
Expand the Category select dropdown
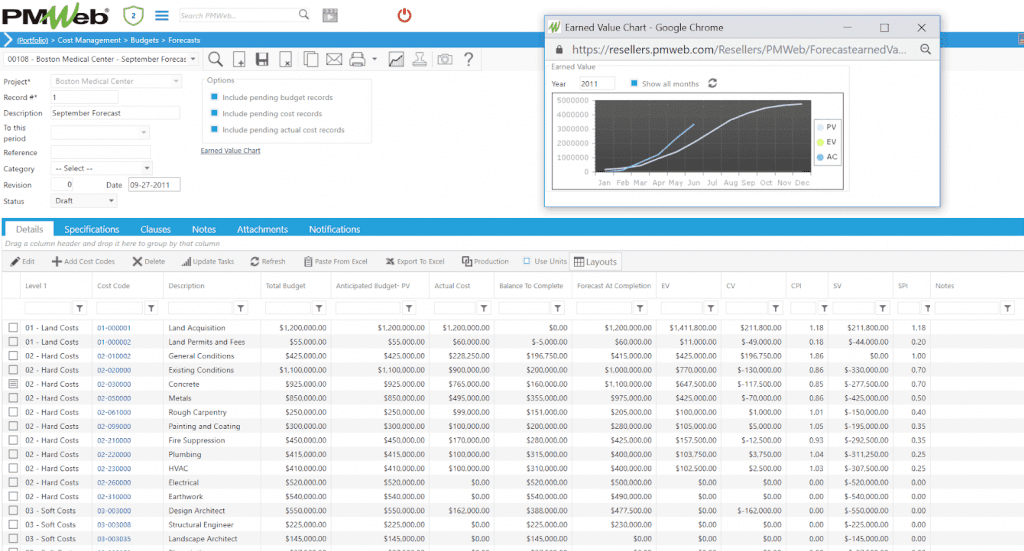[x=147, y=169]
